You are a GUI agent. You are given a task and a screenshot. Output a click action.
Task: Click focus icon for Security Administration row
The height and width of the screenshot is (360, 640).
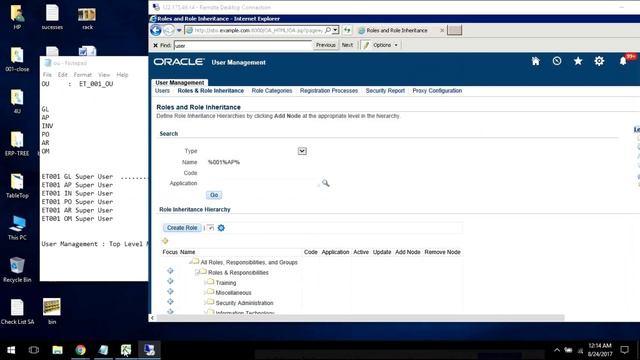170,301
